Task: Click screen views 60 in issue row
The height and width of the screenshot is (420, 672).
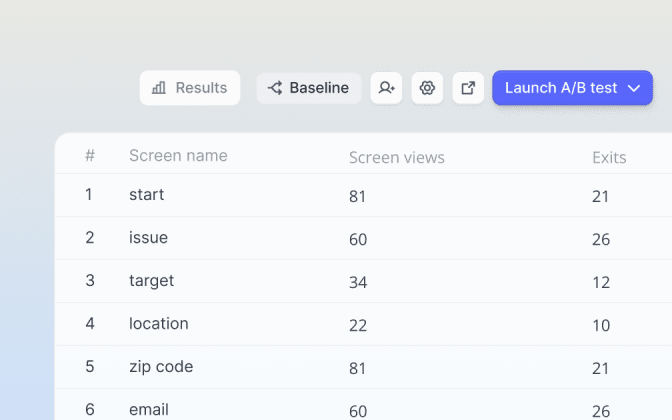Action: tap(358, 239)
